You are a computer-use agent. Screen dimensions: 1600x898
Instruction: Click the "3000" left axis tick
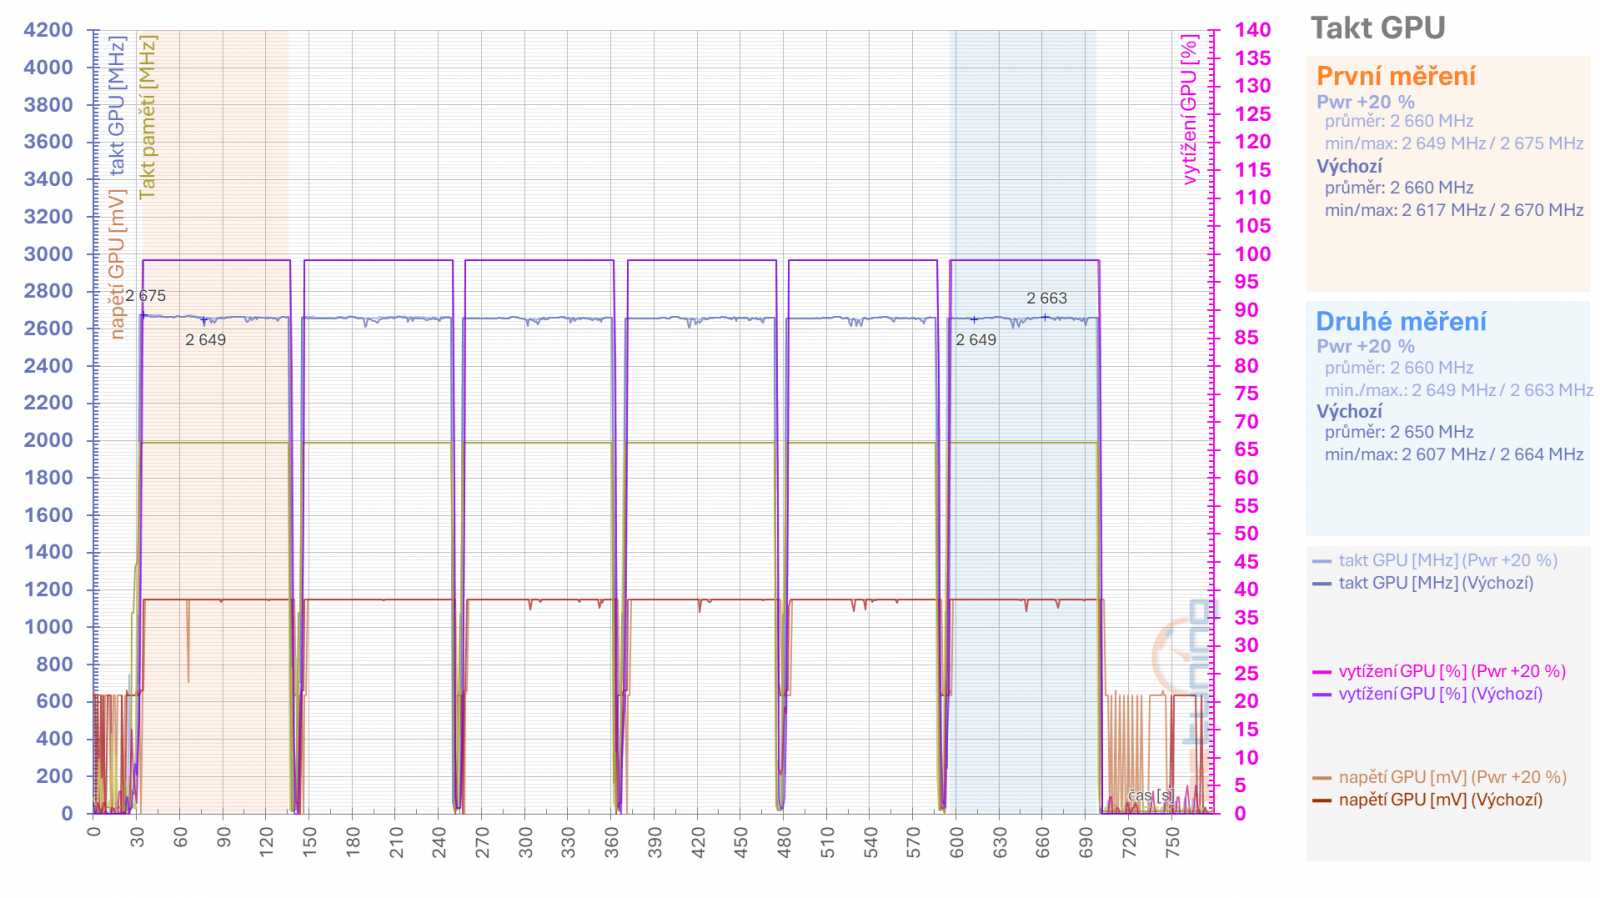(48, 254)
